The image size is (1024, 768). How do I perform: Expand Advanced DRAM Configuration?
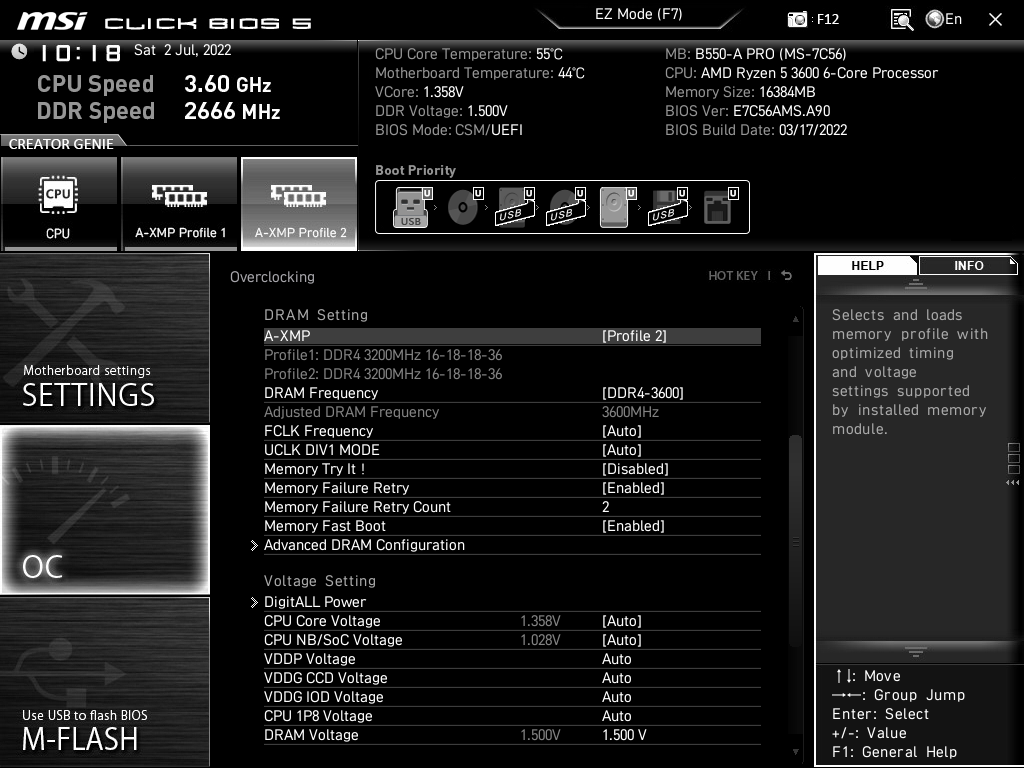tap(364, 545)
